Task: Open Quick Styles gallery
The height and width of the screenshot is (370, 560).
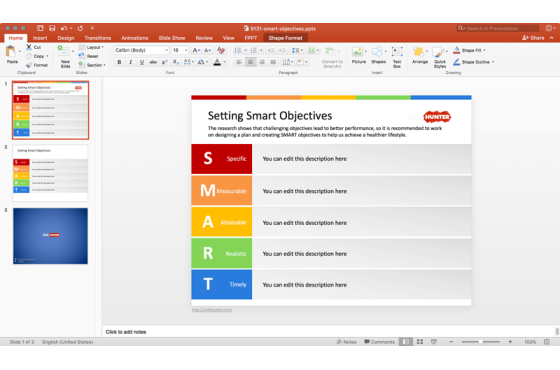Action: (440, 57)
